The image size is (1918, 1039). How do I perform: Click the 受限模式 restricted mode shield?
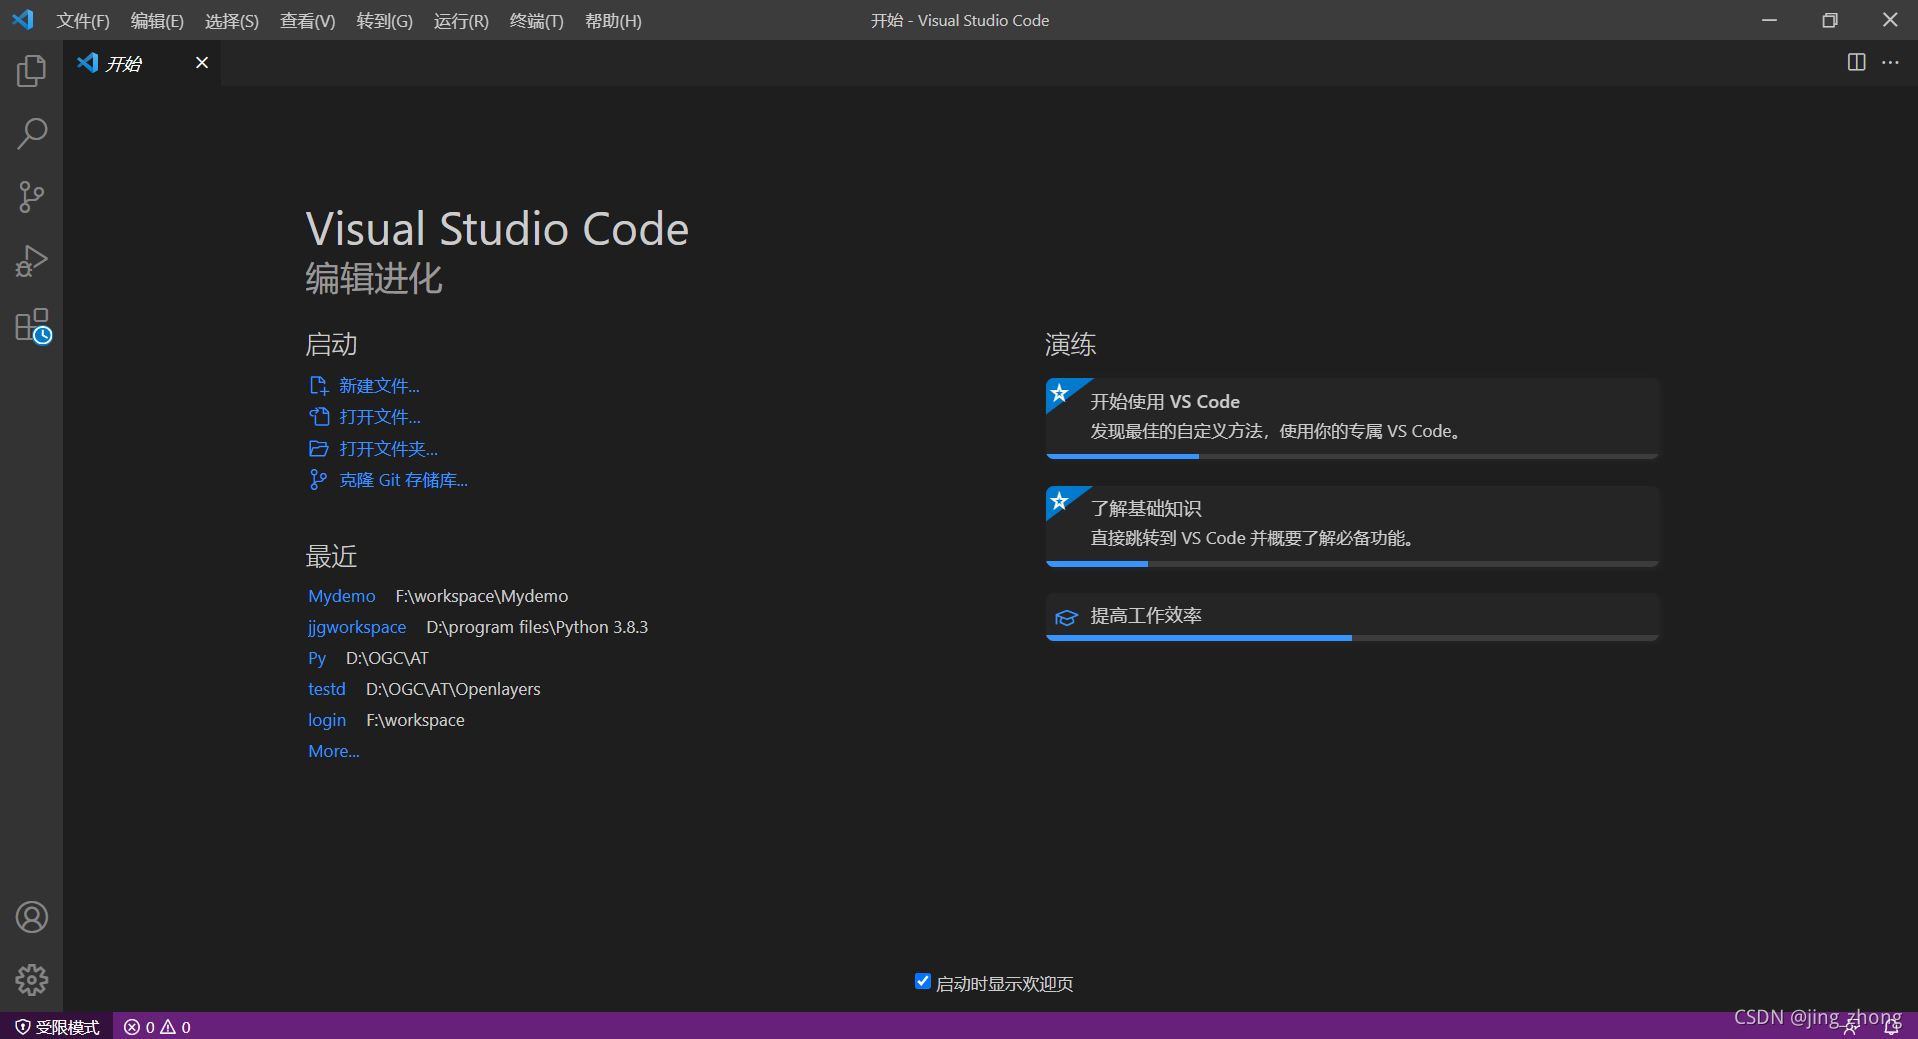coord(57,1027)
